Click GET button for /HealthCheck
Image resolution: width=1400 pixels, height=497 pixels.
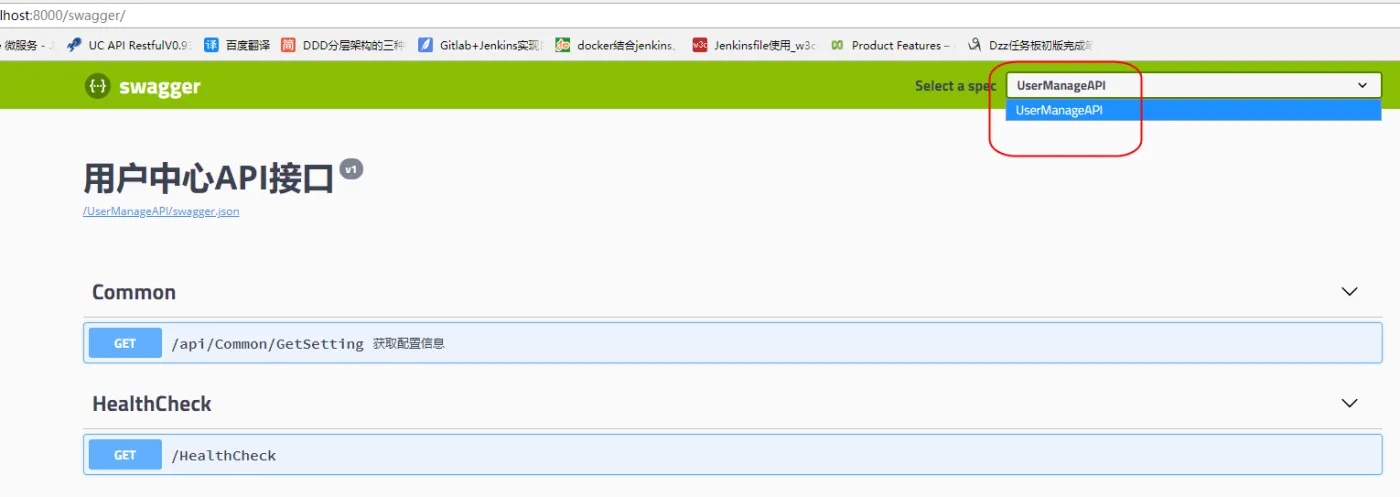[125, 455]
